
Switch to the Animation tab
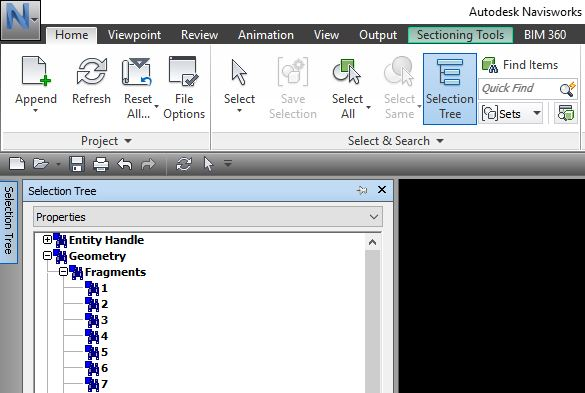[x=266, y=35]
